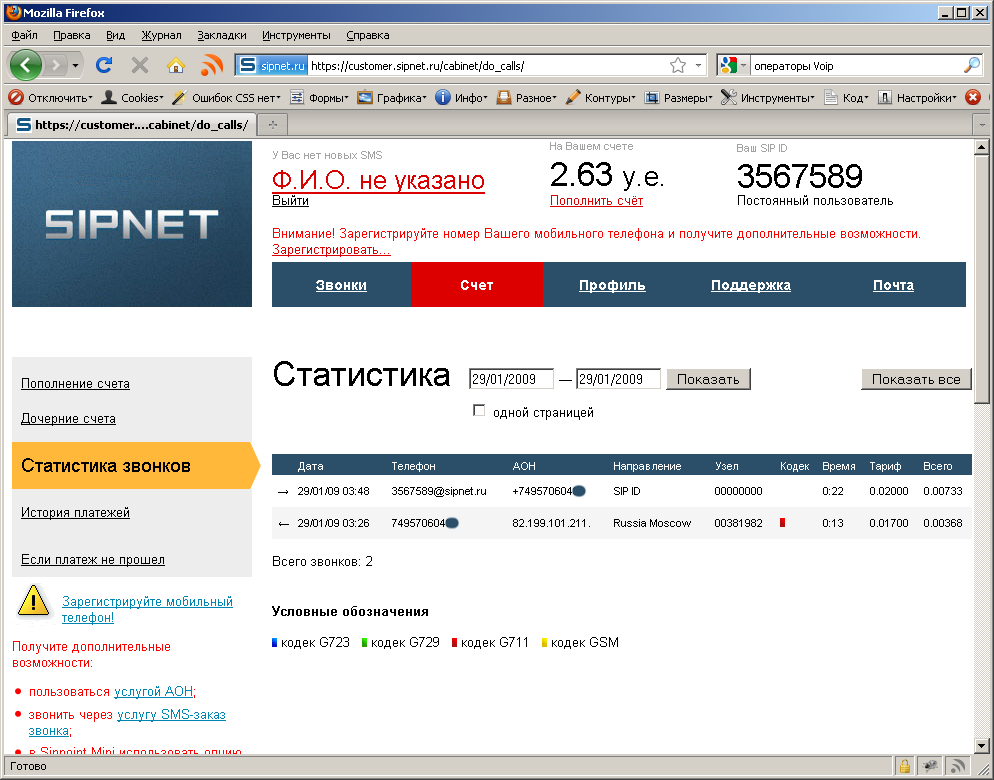Open the Инструменты menu in menu bar
Image resolution: width=994 pixels, height=780 pixels.
(296, 35)
